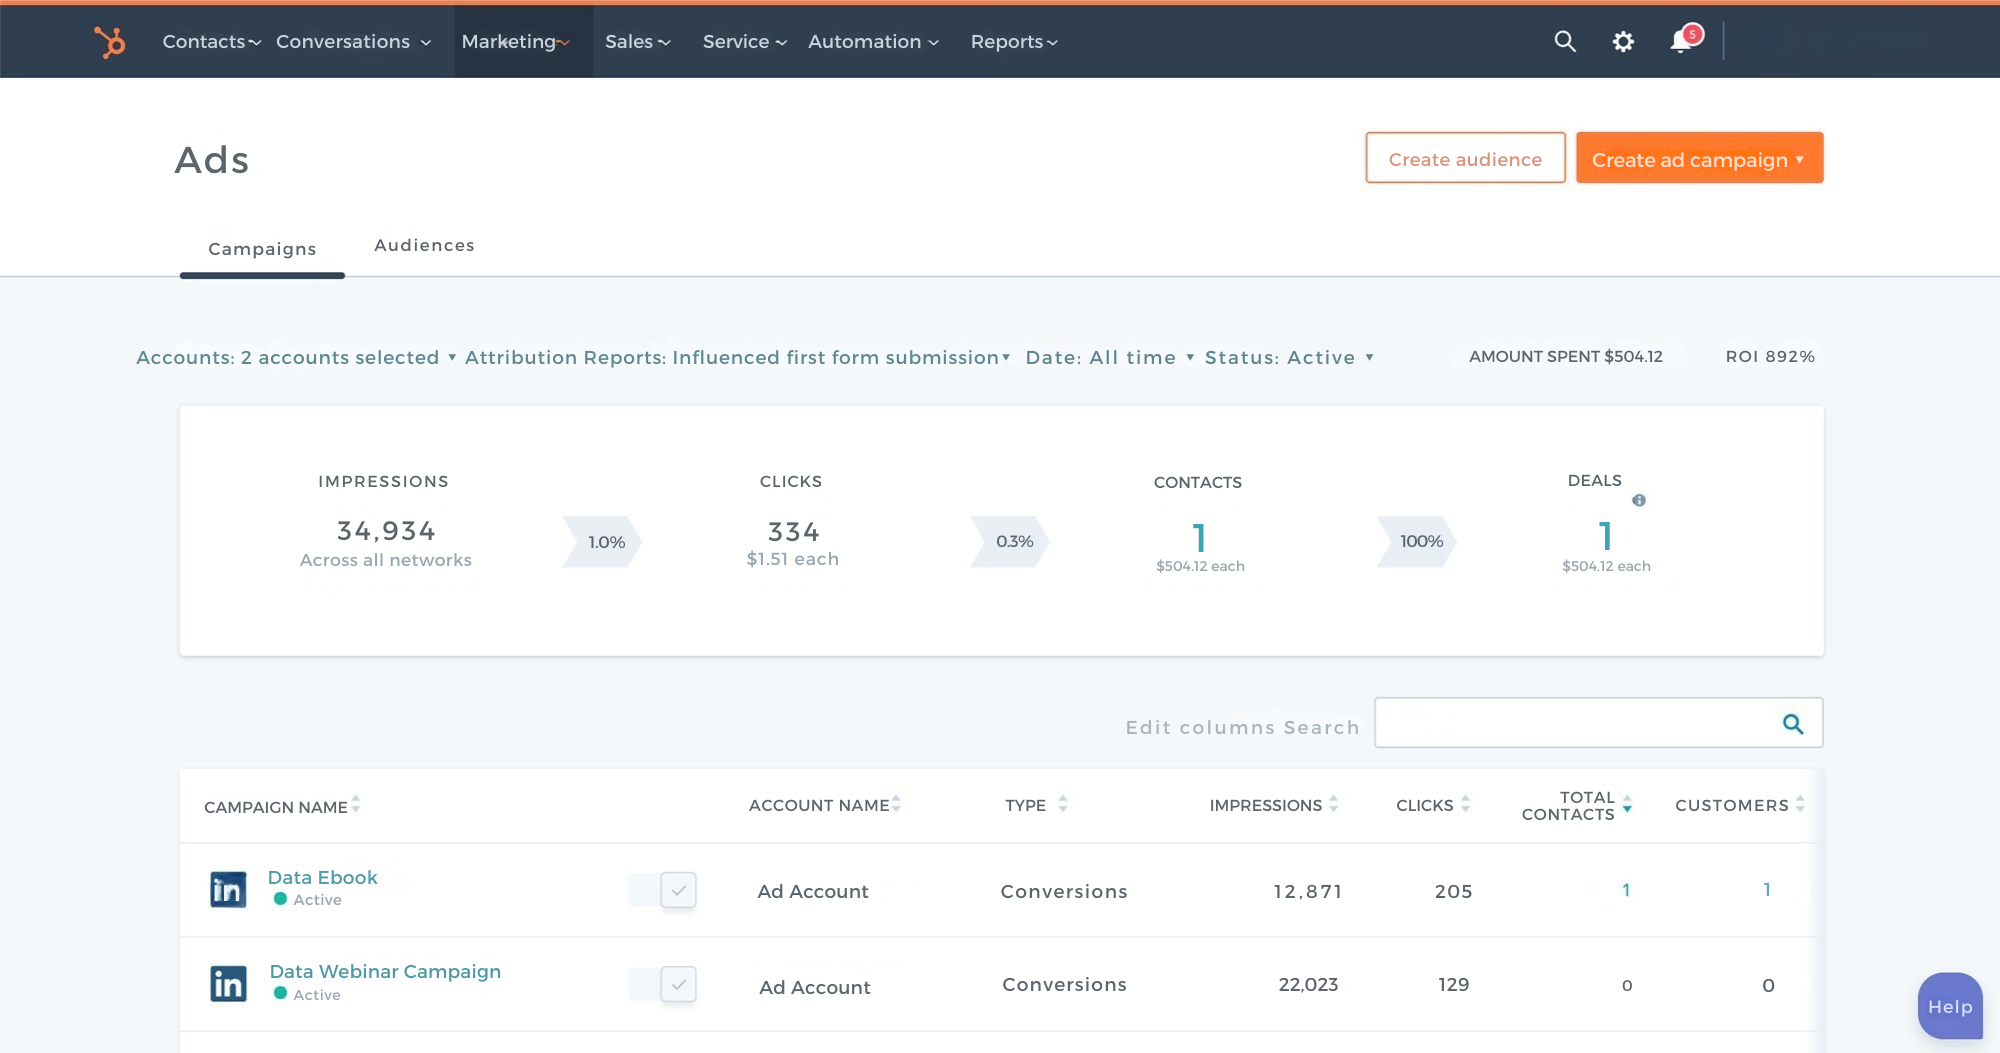Viewport: 2000px width, 1053px height.
Task: Open the Create ad campaign dropdown
Action: point(1699,158)
